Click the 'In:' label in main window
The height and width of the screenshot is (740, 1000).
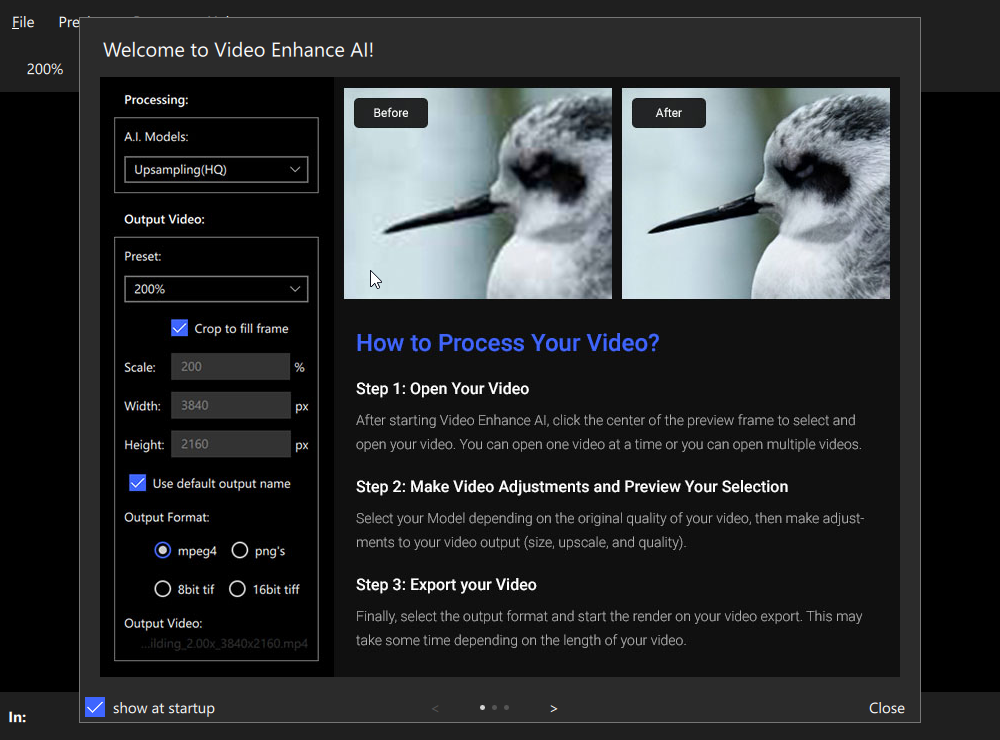tap(17, 717)
